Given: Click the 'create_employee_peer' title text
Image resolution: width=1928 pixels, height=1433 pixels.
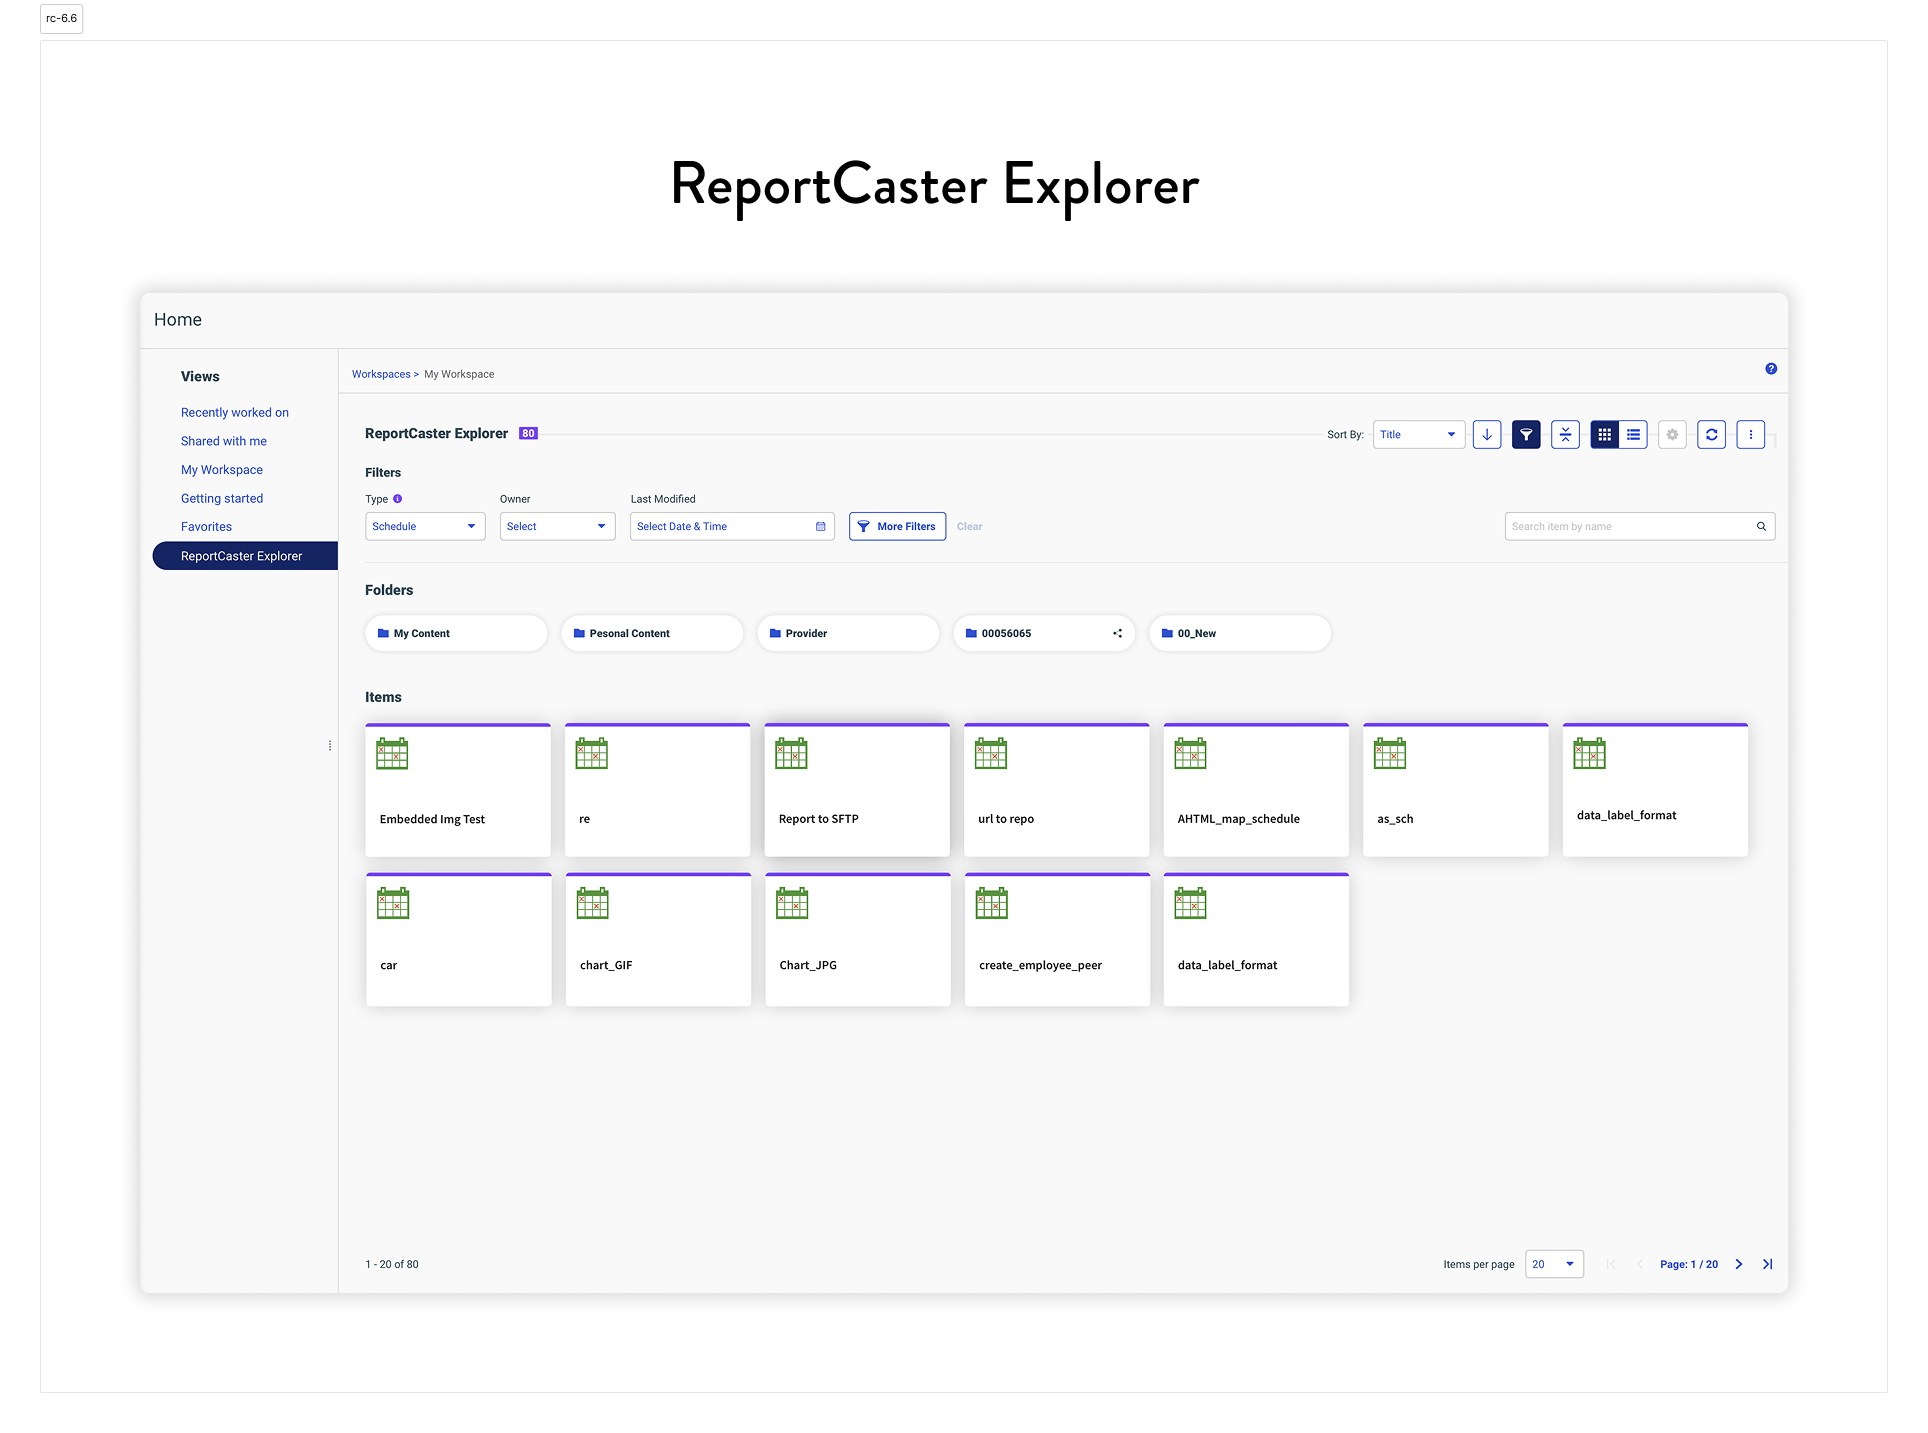Looking at the screenshot, I should click(1040, 966).
